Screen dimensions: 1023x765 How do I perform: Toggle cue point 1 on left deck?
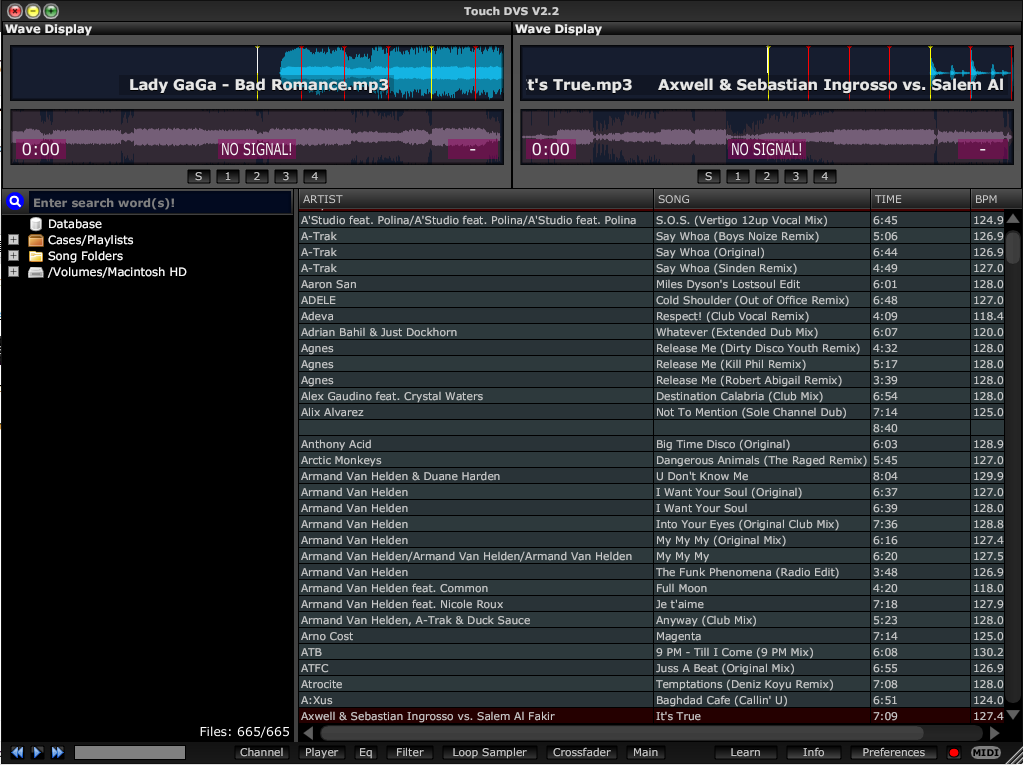227,177
